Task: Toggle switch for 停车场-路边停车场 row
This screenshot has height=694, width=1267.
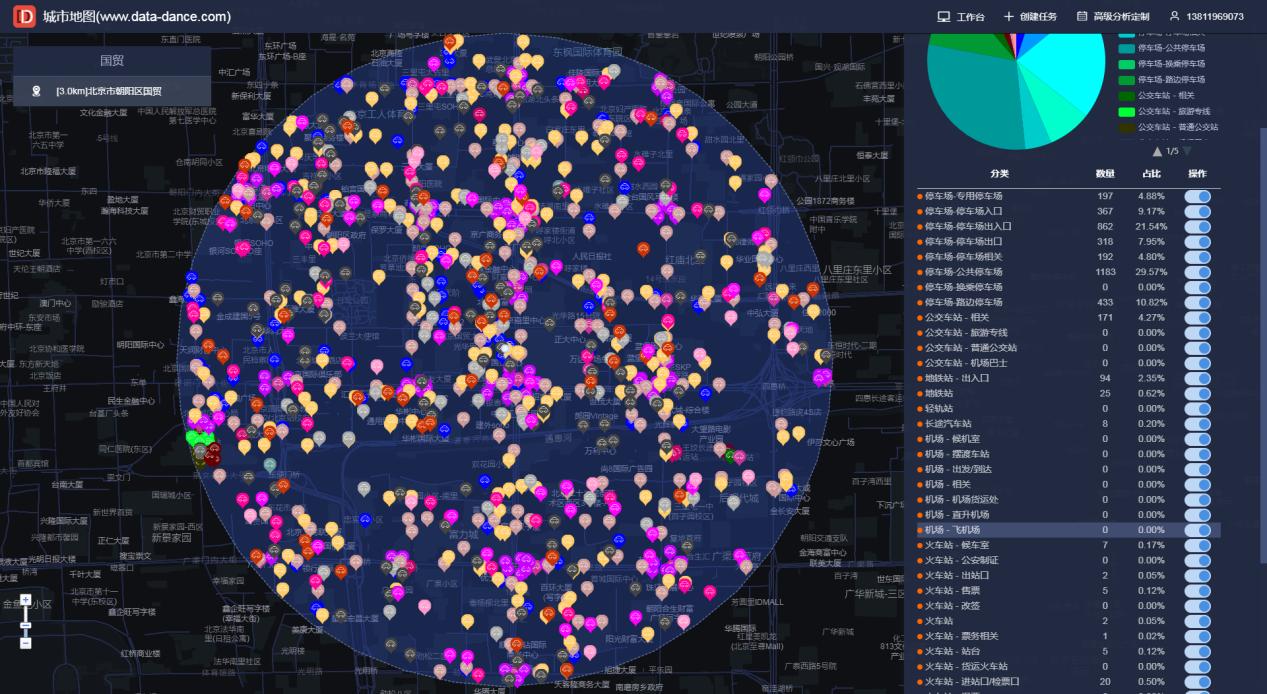Action: click(1197, 302)
